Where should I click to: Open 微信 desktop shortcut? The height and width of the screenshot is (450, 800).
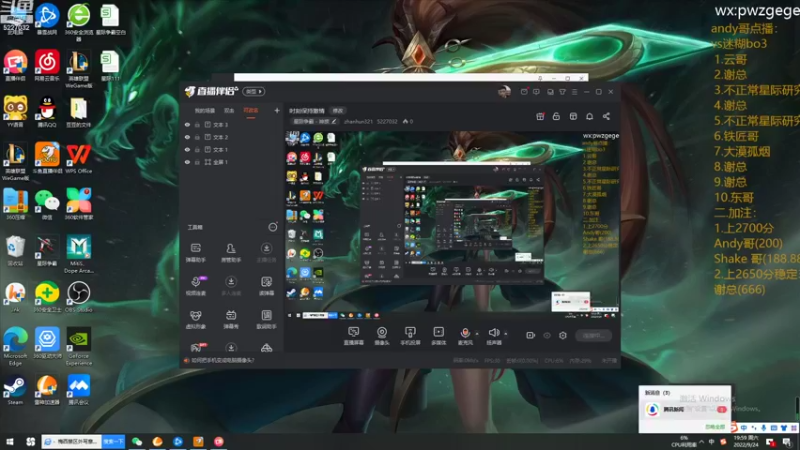pos(47,205)
